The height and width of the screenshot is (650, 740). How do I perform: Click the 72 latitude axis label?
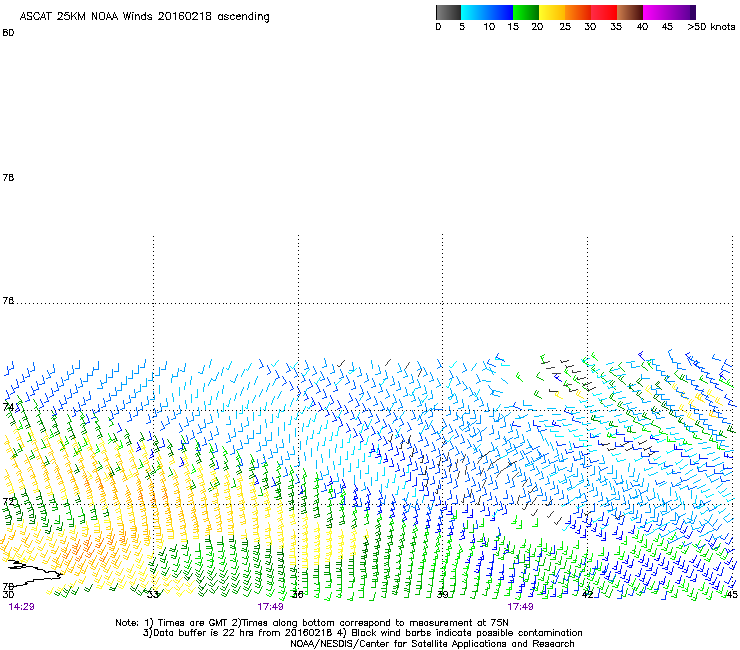click(x=8, y=501)
